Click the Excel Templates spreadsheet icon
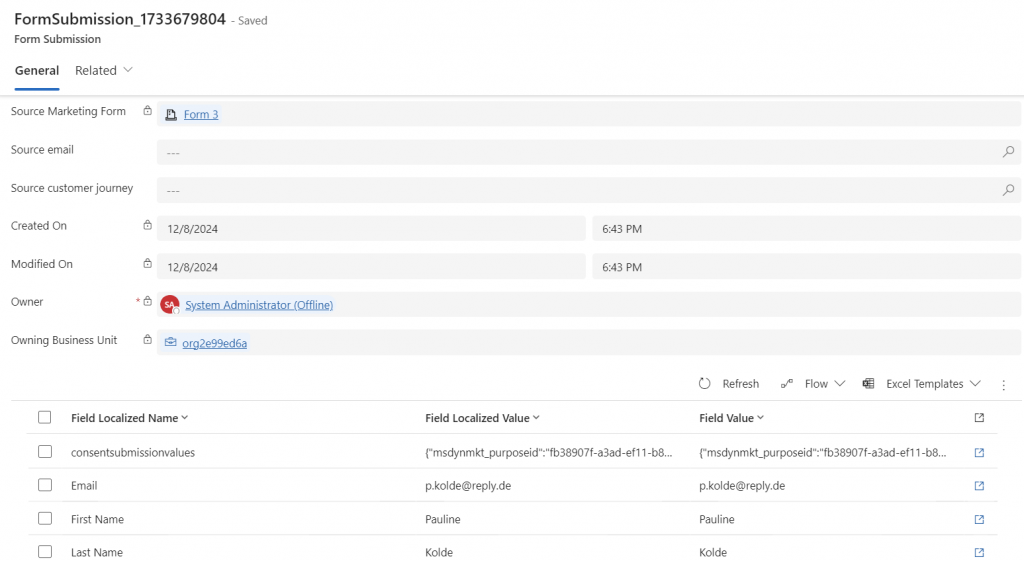The width and height of the screenshot is (1024, 561). pos(868,383)
